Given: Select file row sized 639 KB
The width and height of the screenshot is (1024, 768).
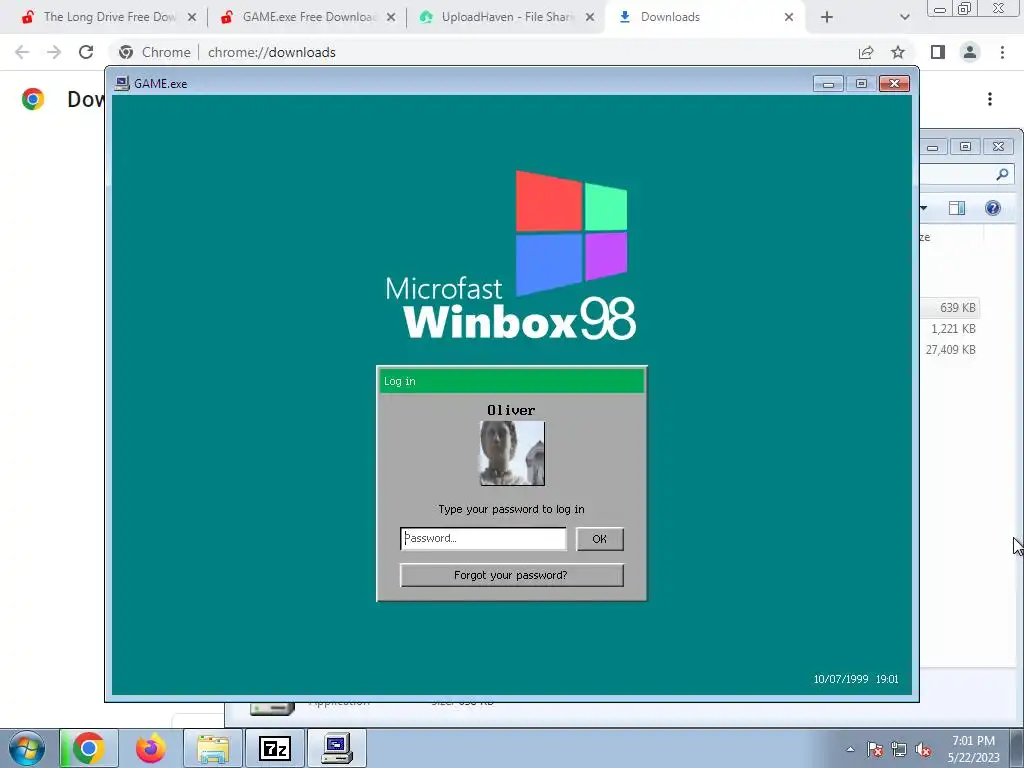Looking at the screenshot, I should pyautogui.click(x=950, y=308).
